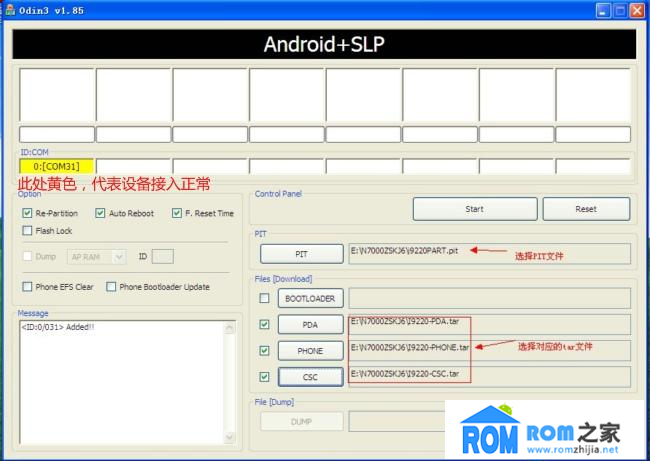
Task: Minimize the Odin3 window
Action: 604,10
